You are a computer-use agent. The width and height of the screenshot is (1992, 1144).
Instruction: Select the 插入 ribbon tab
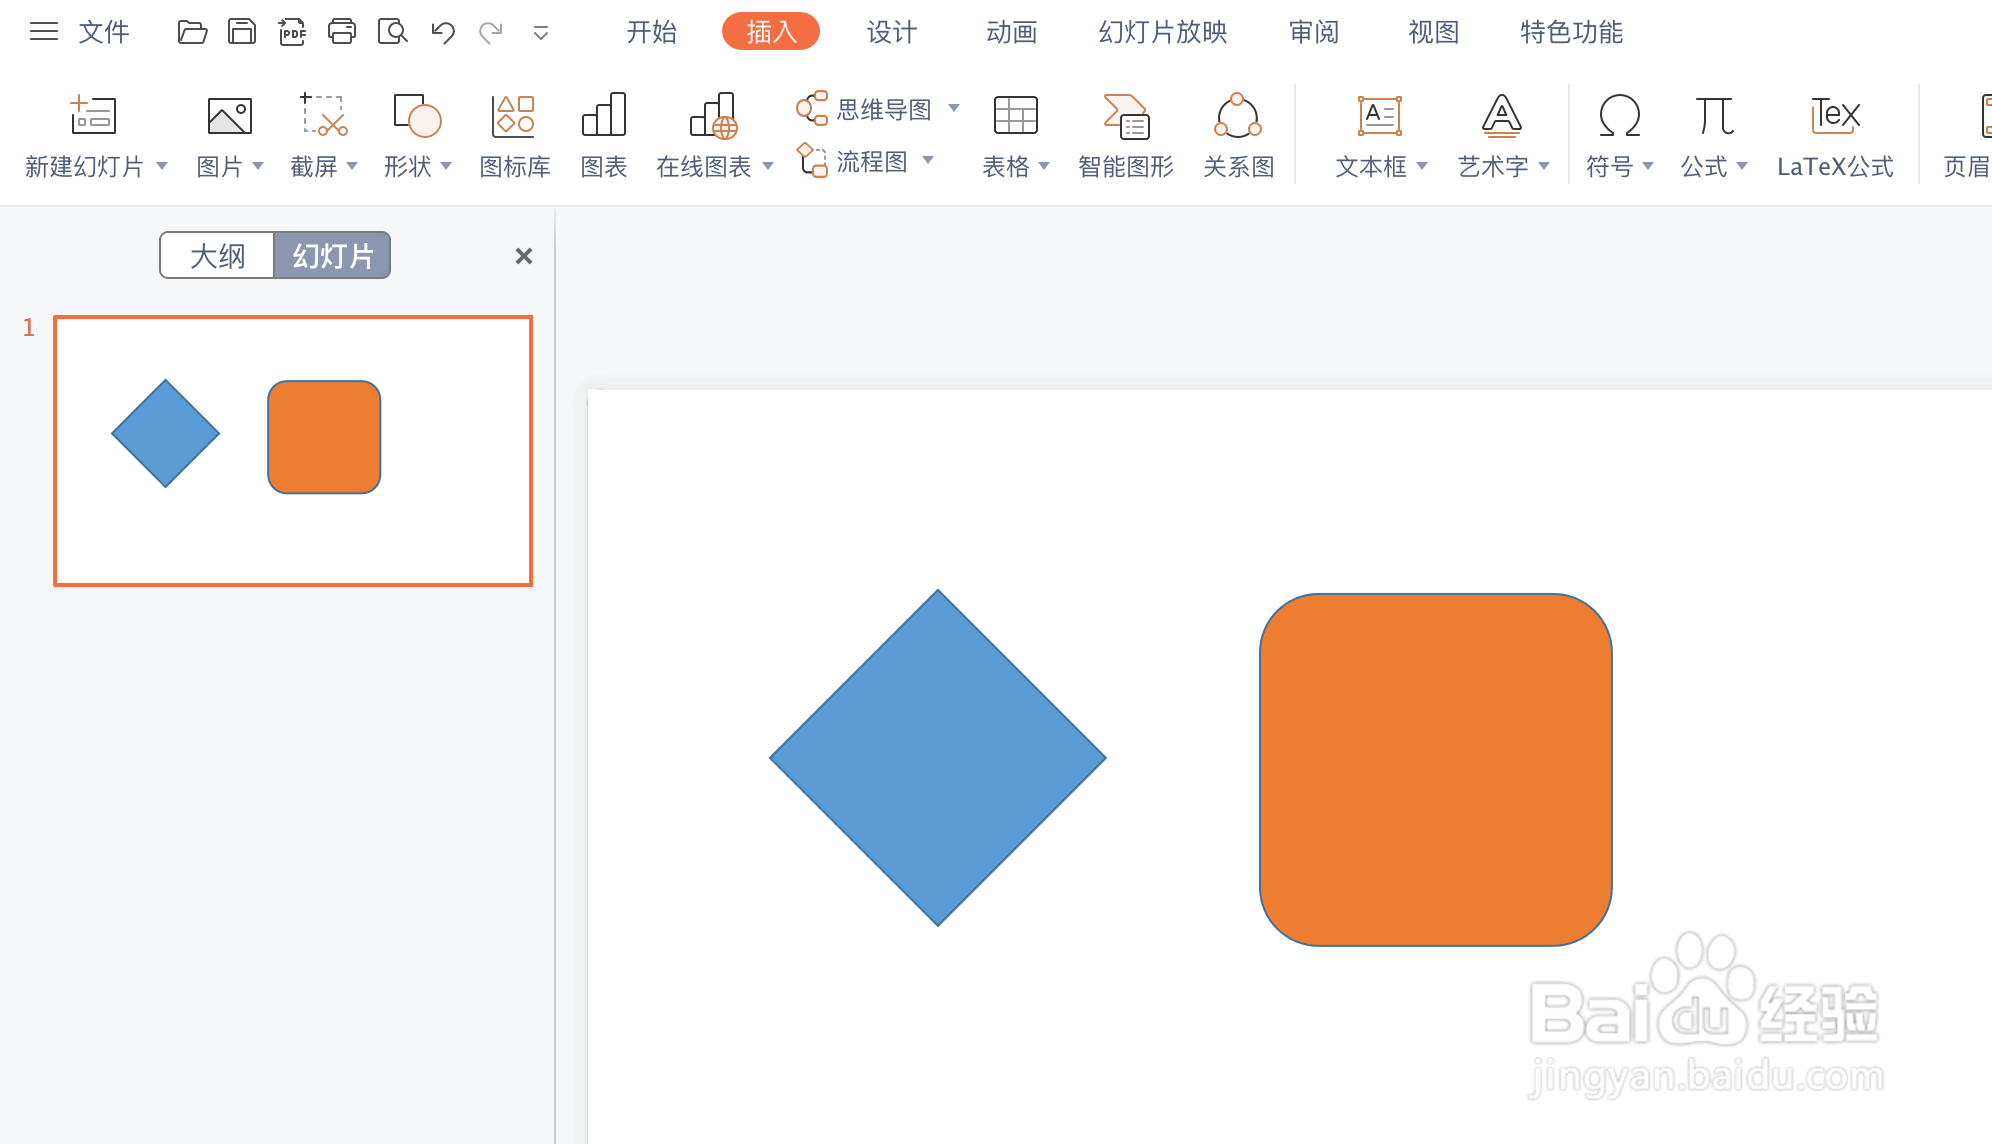[x=771, y=32]
